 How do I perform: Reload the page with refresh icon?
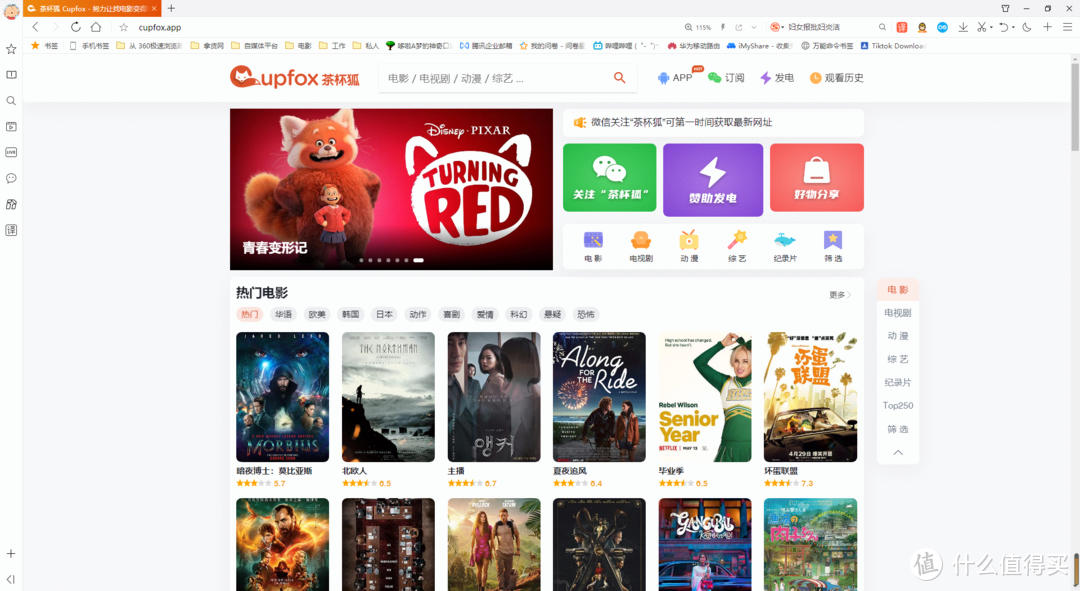pos(76,27)
